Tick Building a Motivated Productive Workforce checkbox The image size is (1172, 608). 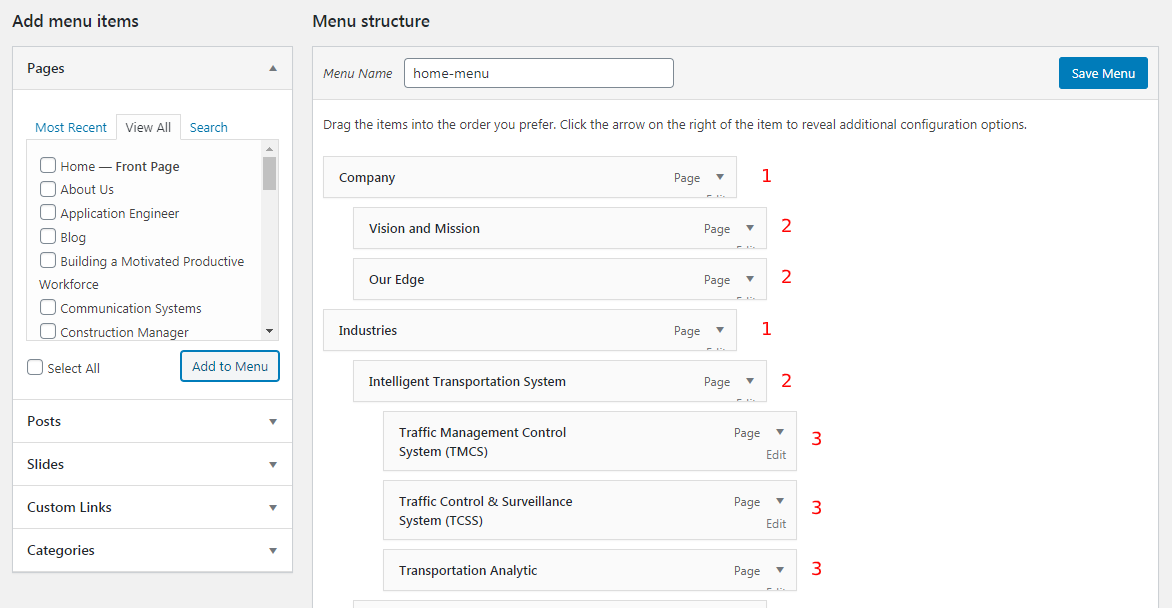pos(48,260)
